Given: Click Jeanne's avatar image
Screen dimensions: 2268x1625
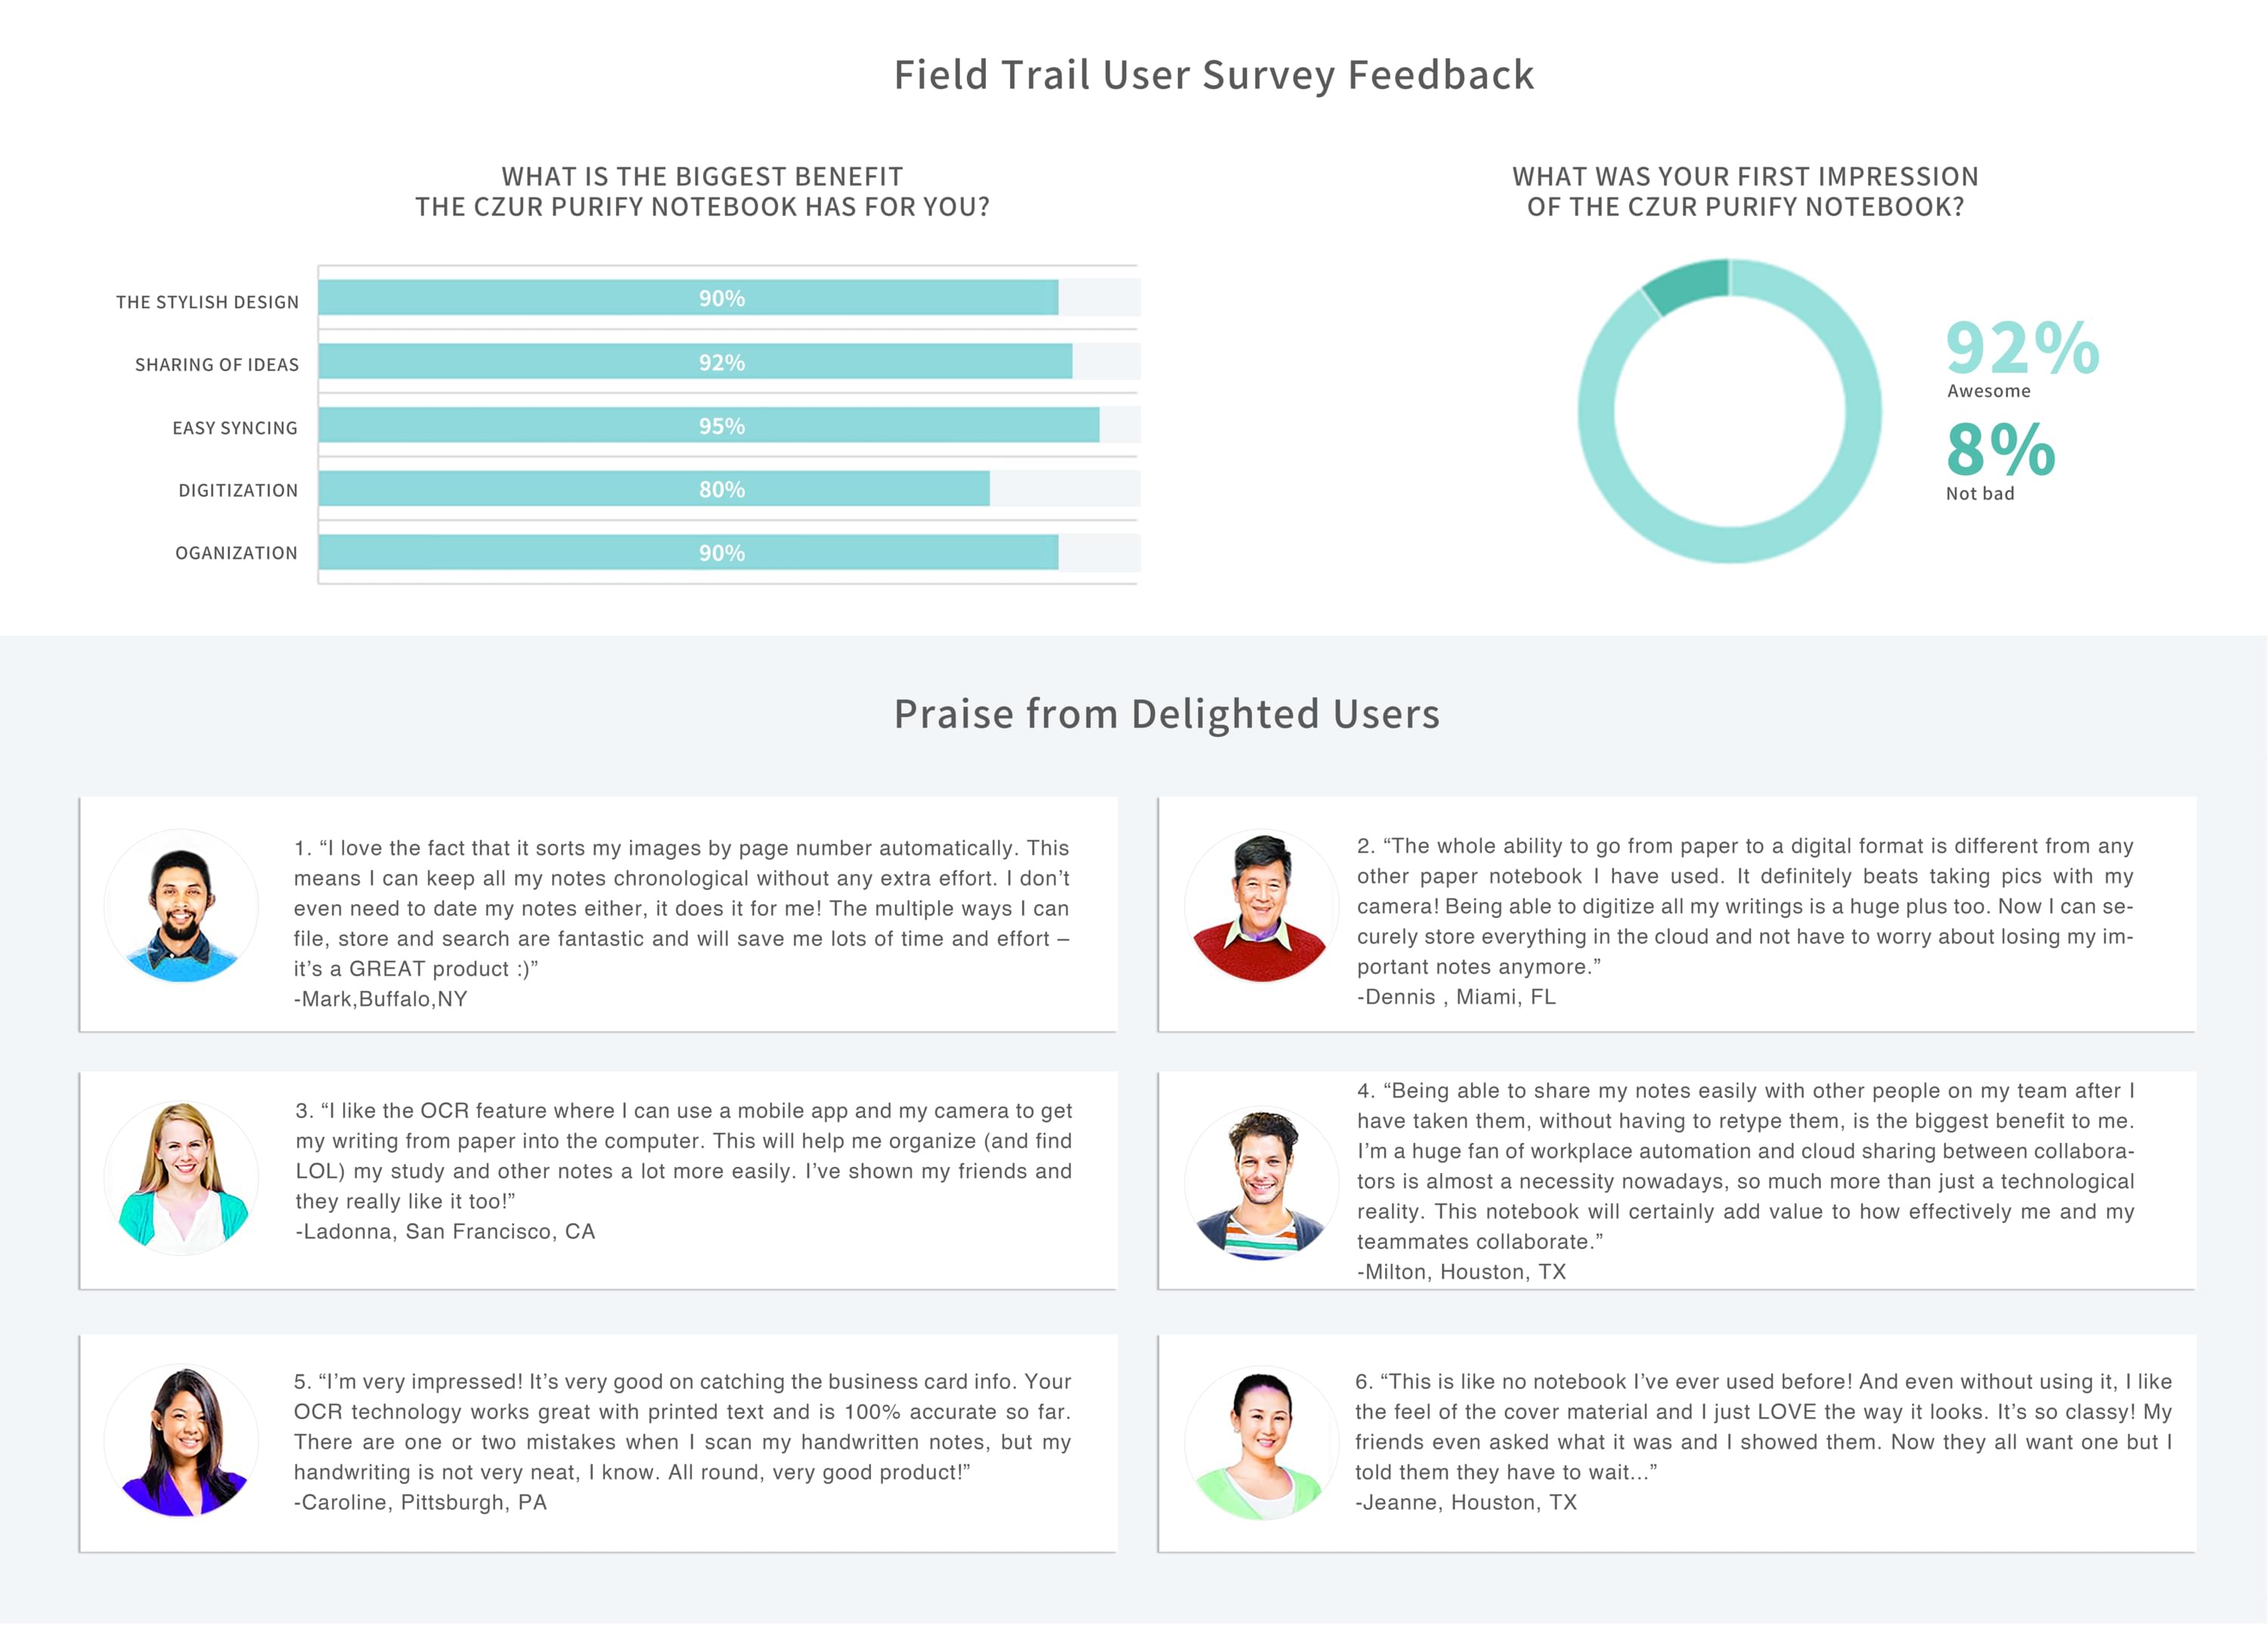Looking at the screenshot, I should 1261,1443.
